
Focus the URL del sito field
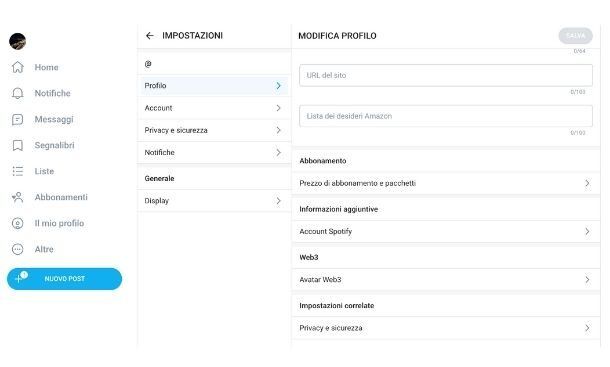click(446, 76)
